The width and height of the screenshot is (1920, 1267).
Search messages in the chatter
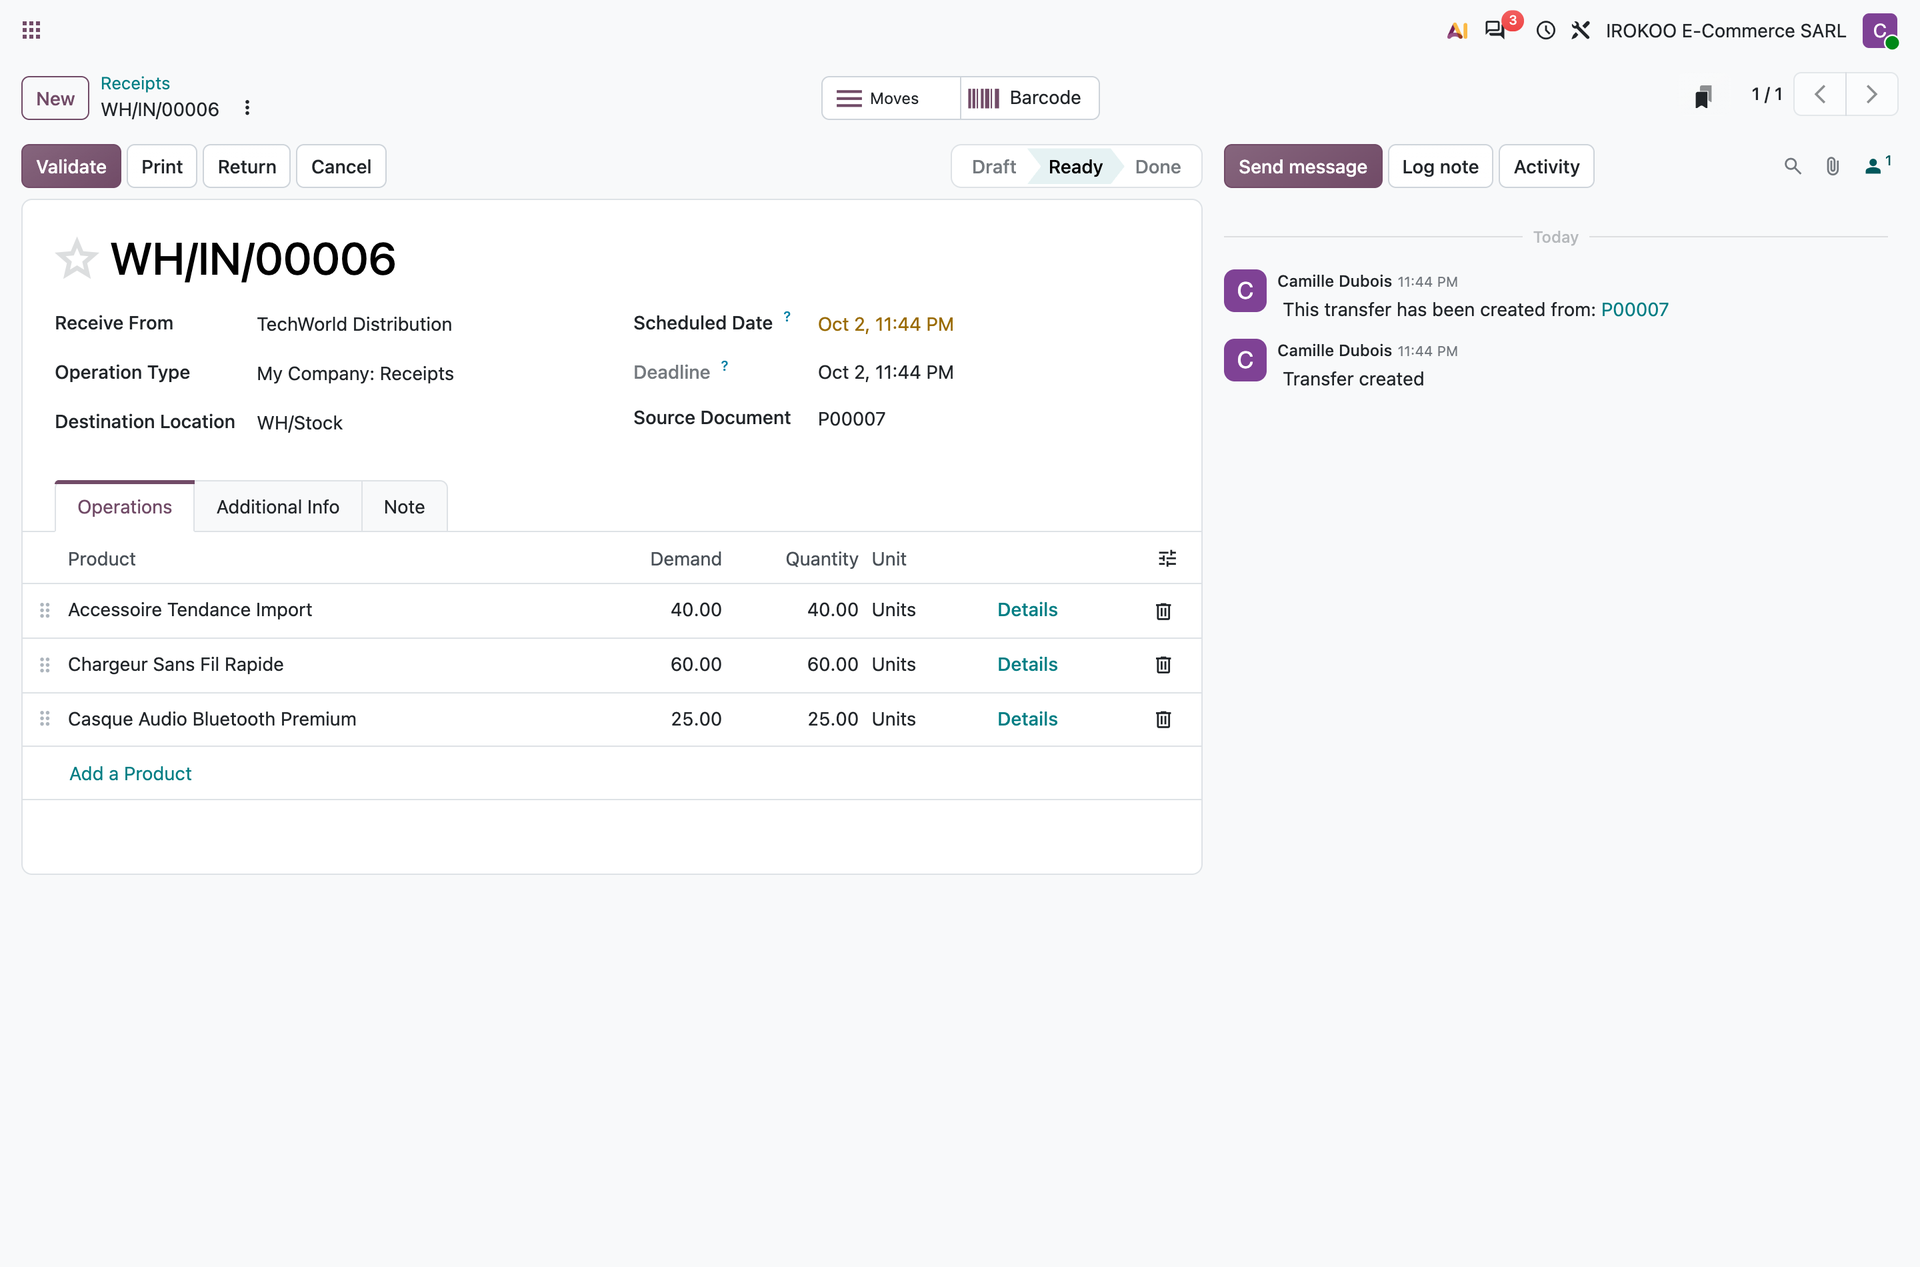point(1792,166)
